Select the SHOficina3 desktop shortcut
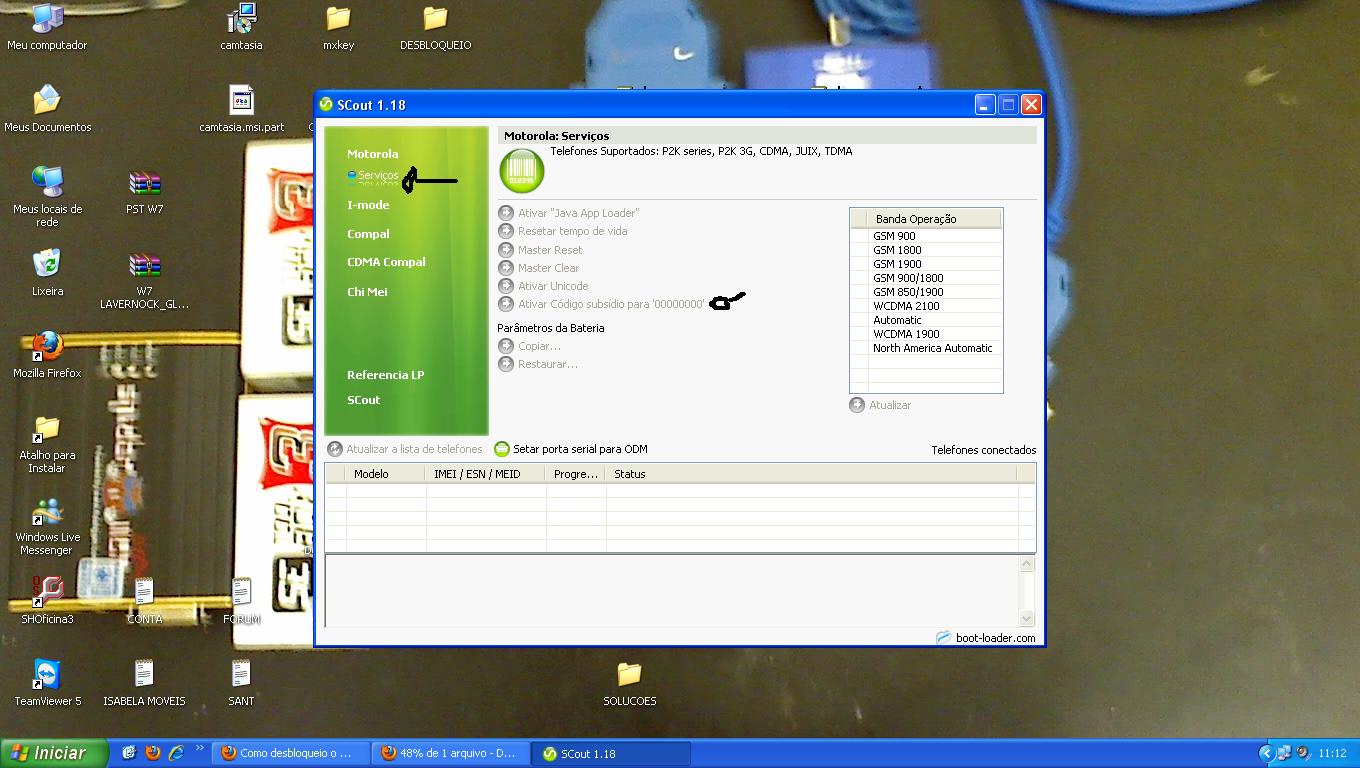This screenshot has width=1360, height=768. tap(47, 592)
